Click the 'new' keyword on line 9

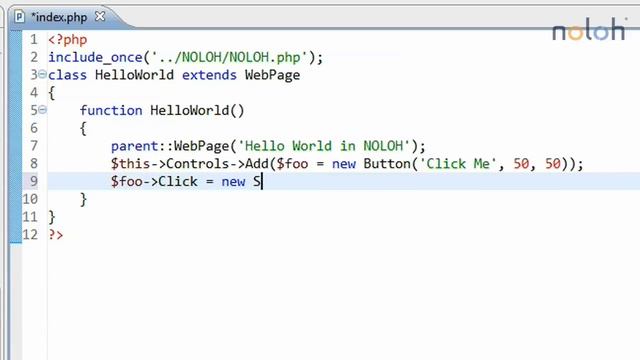tap(233, 182)
